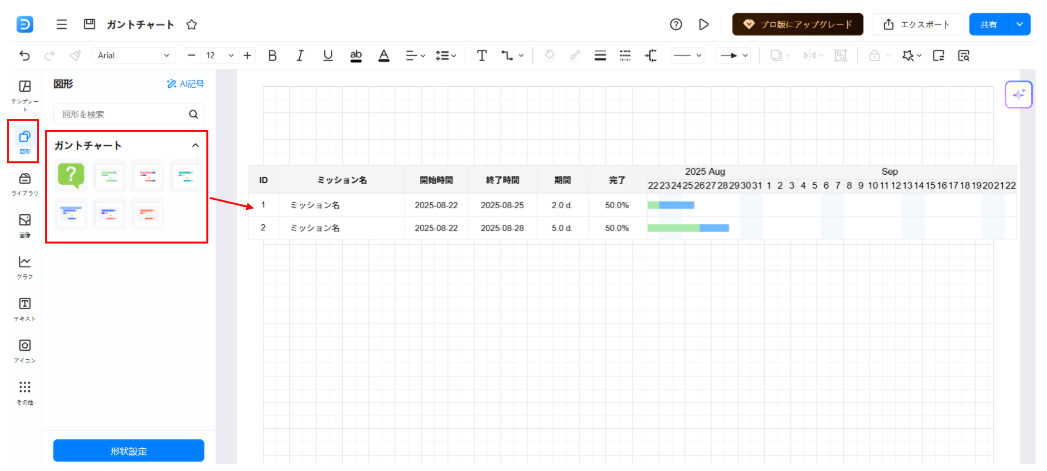1047x471 pixels.
Task: Open the text alignment dropdown
Action: click(x=415, y=56)
